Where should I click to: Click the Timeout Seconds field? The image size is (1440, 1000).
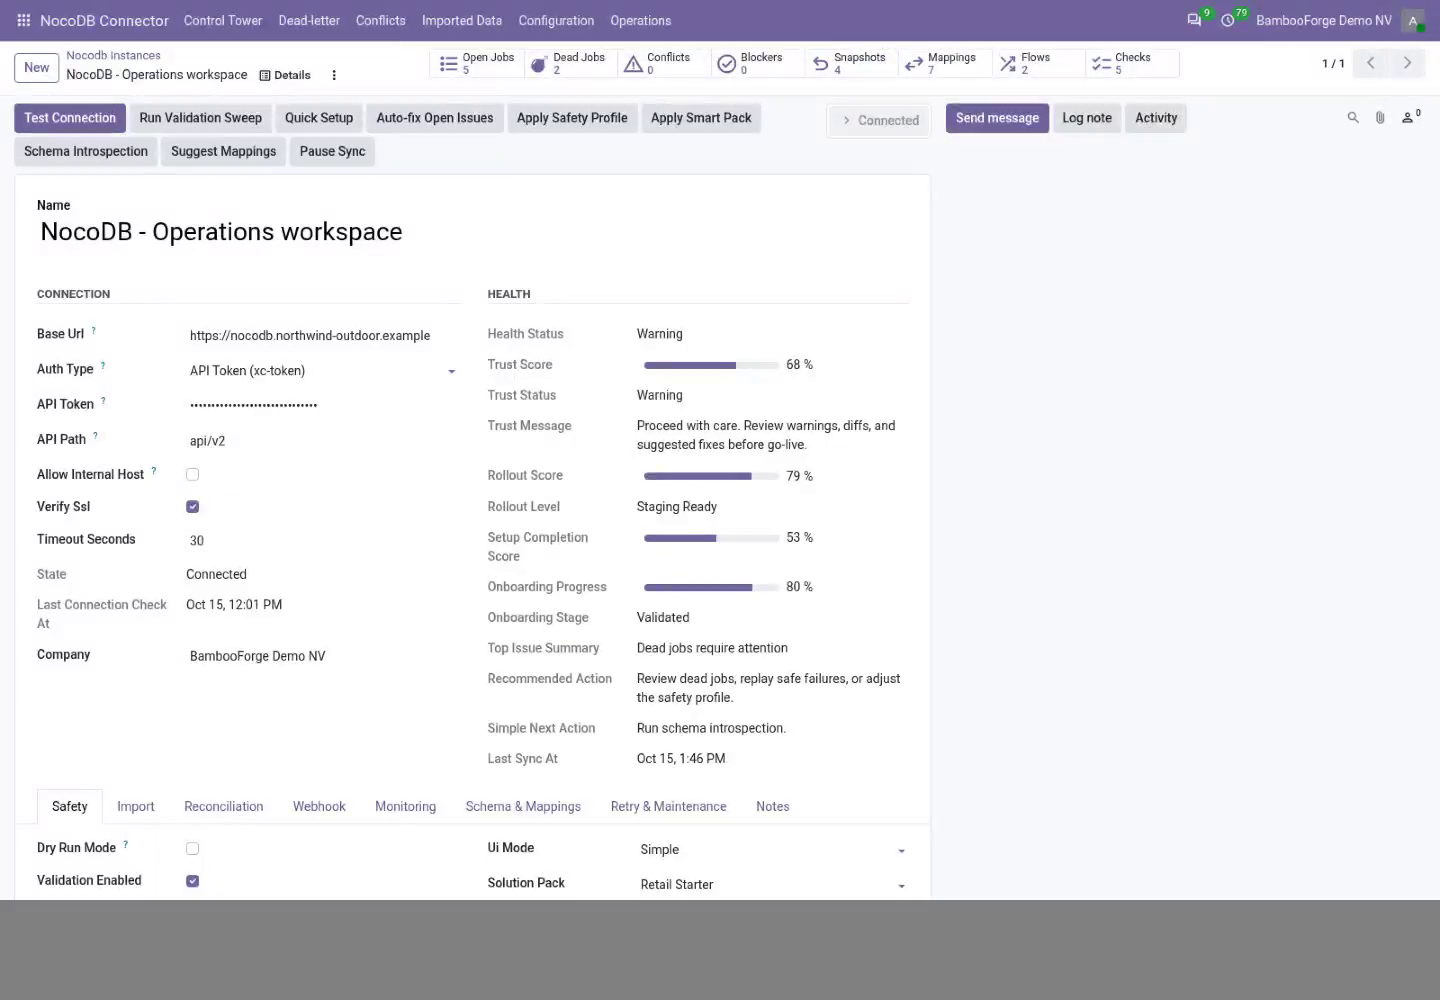(x=323, y=541)
